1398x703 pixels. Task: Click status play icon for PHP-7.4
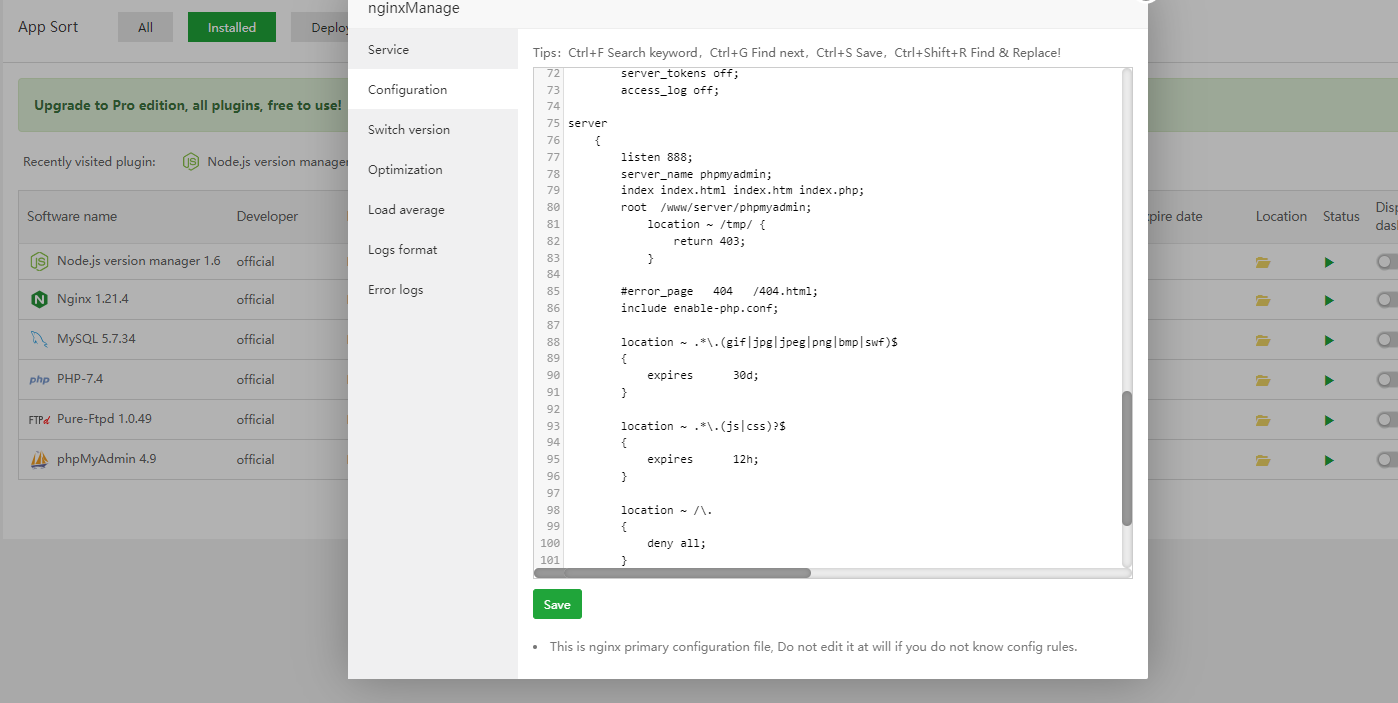point(1329,380)
